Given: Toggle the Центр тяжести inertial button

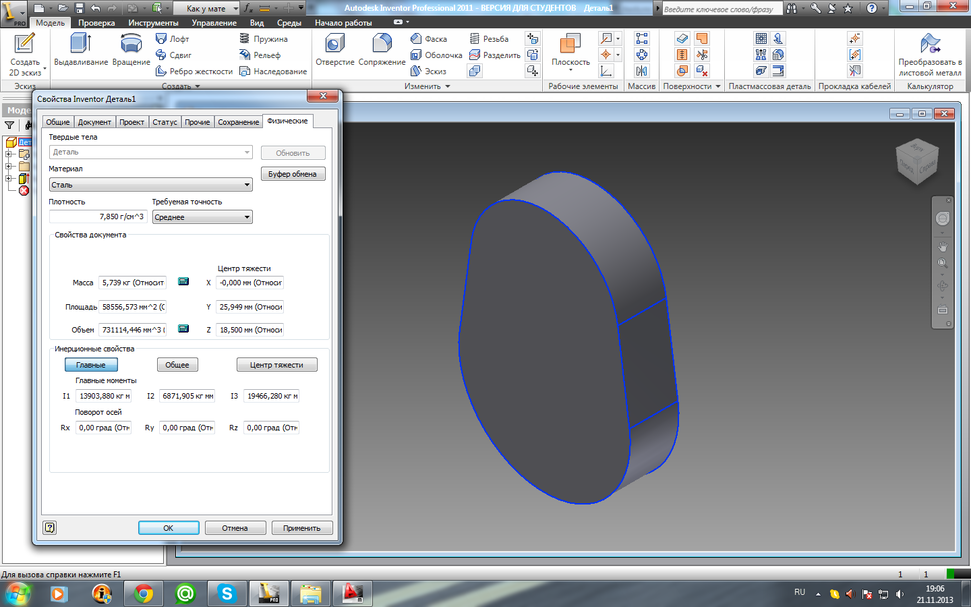Looking at the screenshot, I should pos(276,365).
